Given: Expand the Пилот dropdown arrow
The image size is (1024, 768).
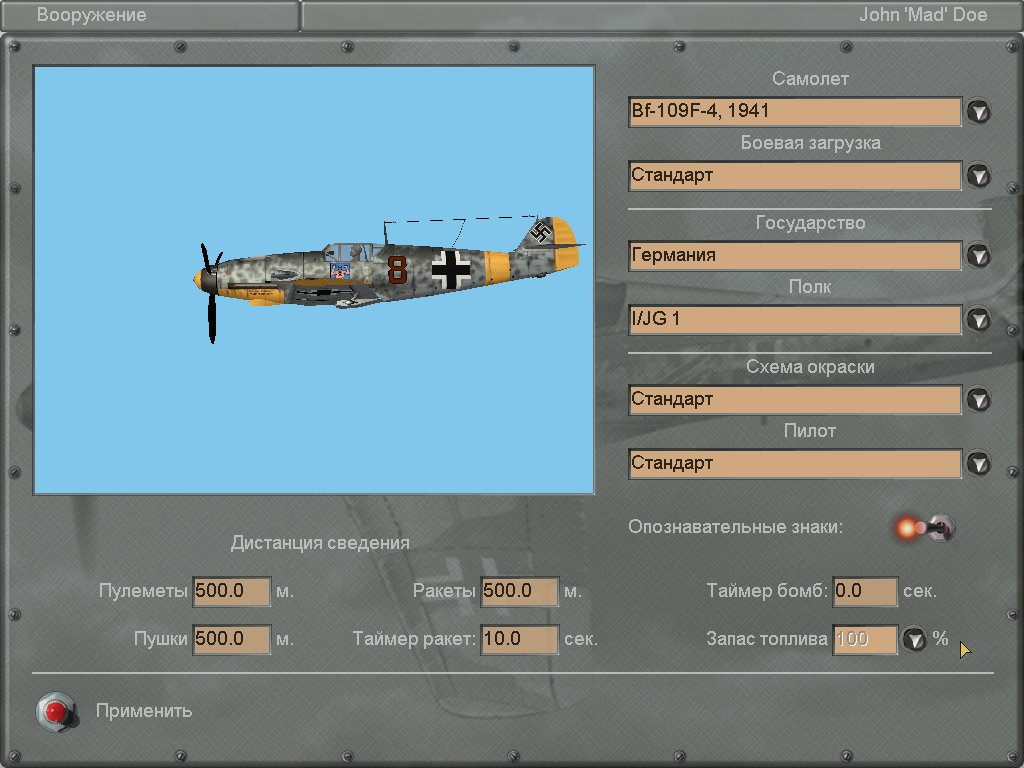Looking at the screenshot, I should [978, 464].
